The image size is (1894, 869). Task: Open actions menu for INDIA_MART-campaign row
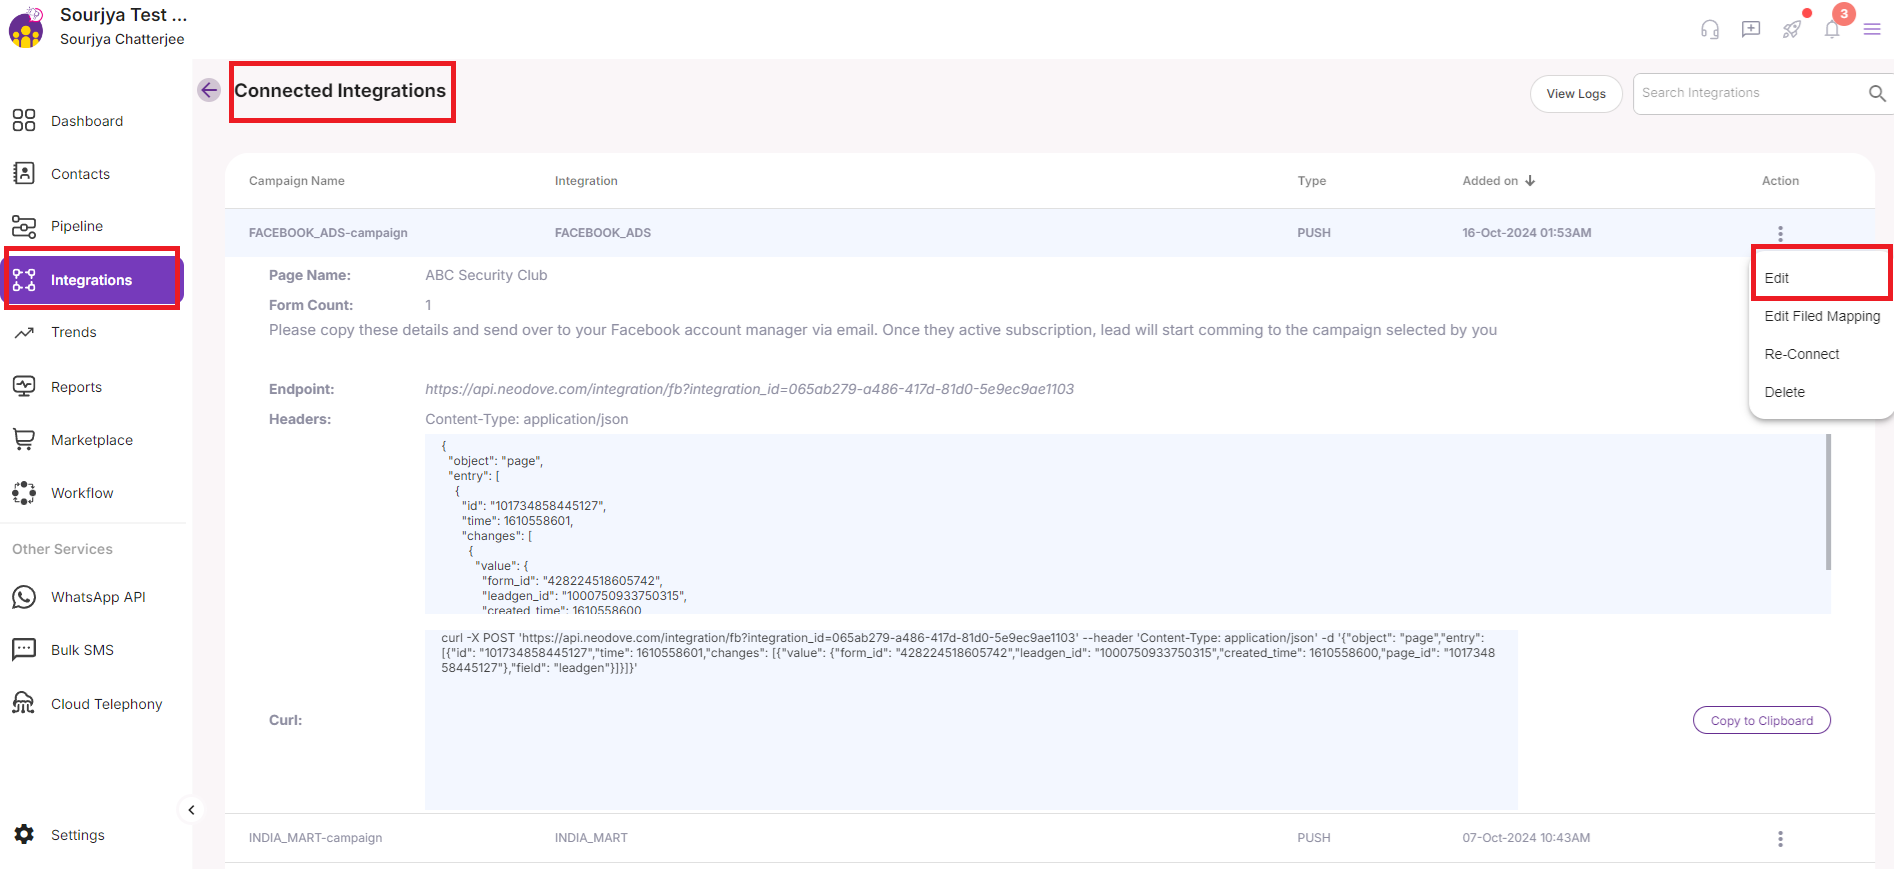point(1780,838)
